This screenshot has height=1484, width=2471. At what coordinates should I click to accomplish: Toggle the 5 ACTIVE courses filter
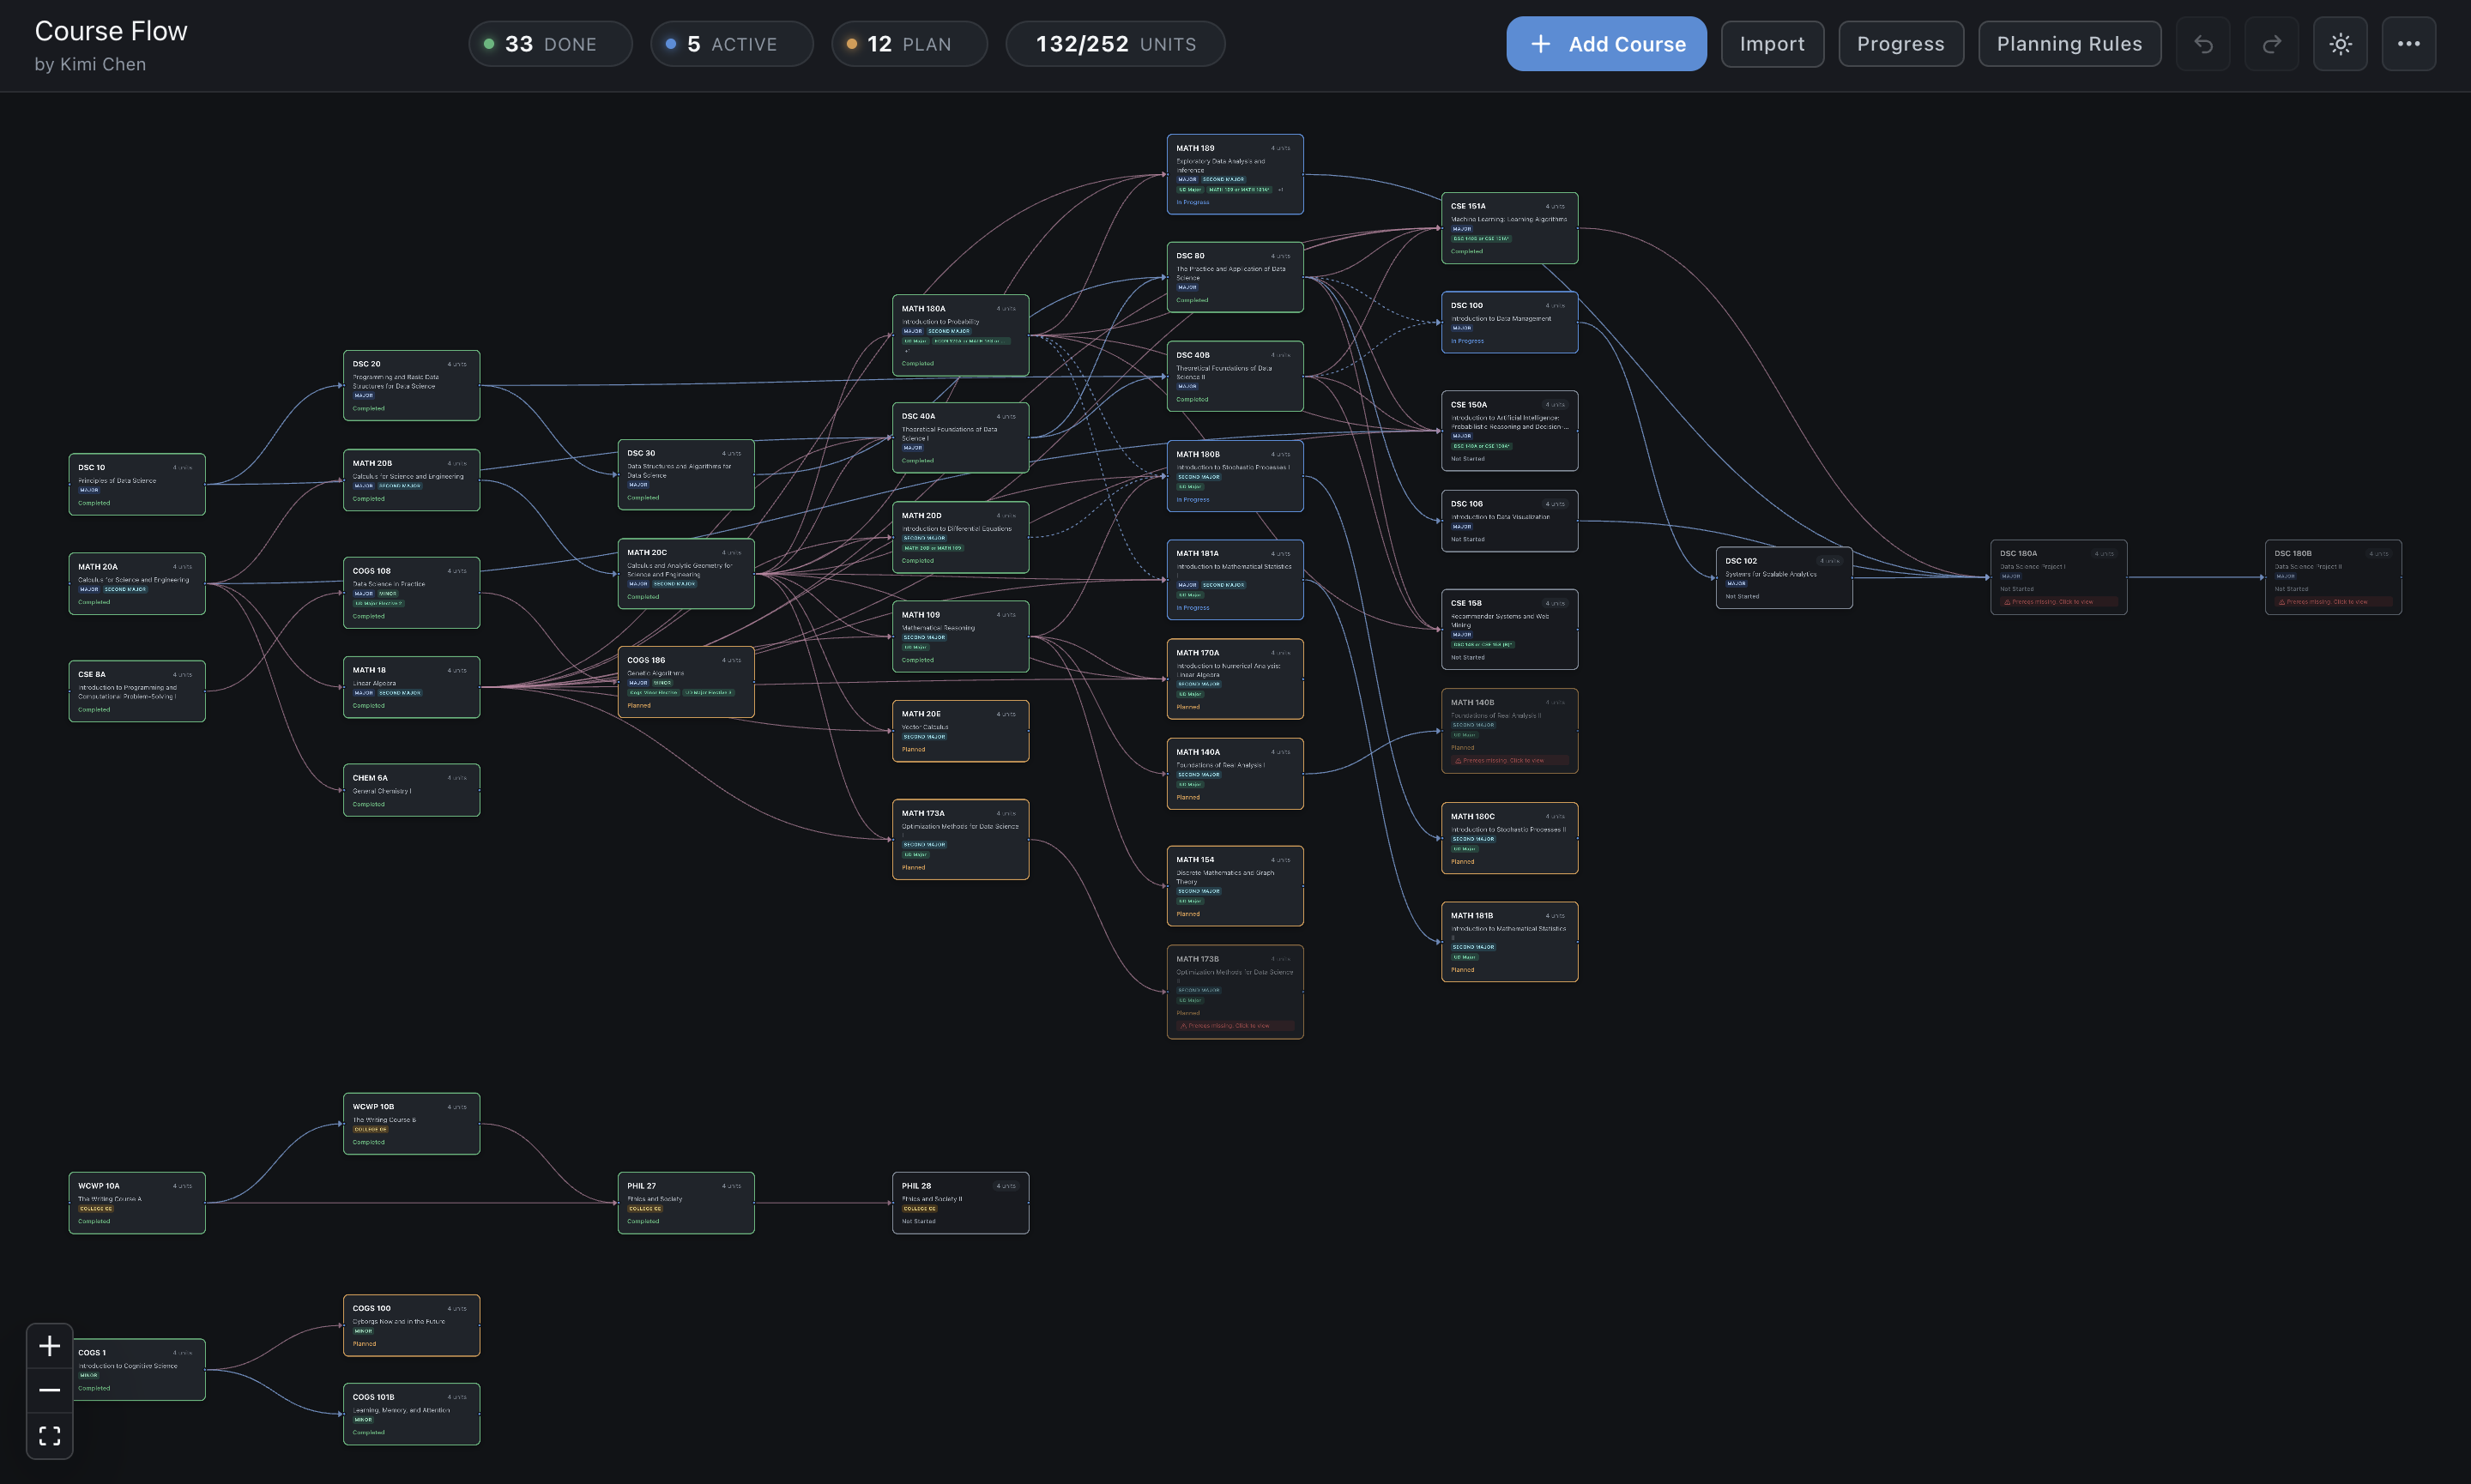pyautogui.click(x=731, y=43)
